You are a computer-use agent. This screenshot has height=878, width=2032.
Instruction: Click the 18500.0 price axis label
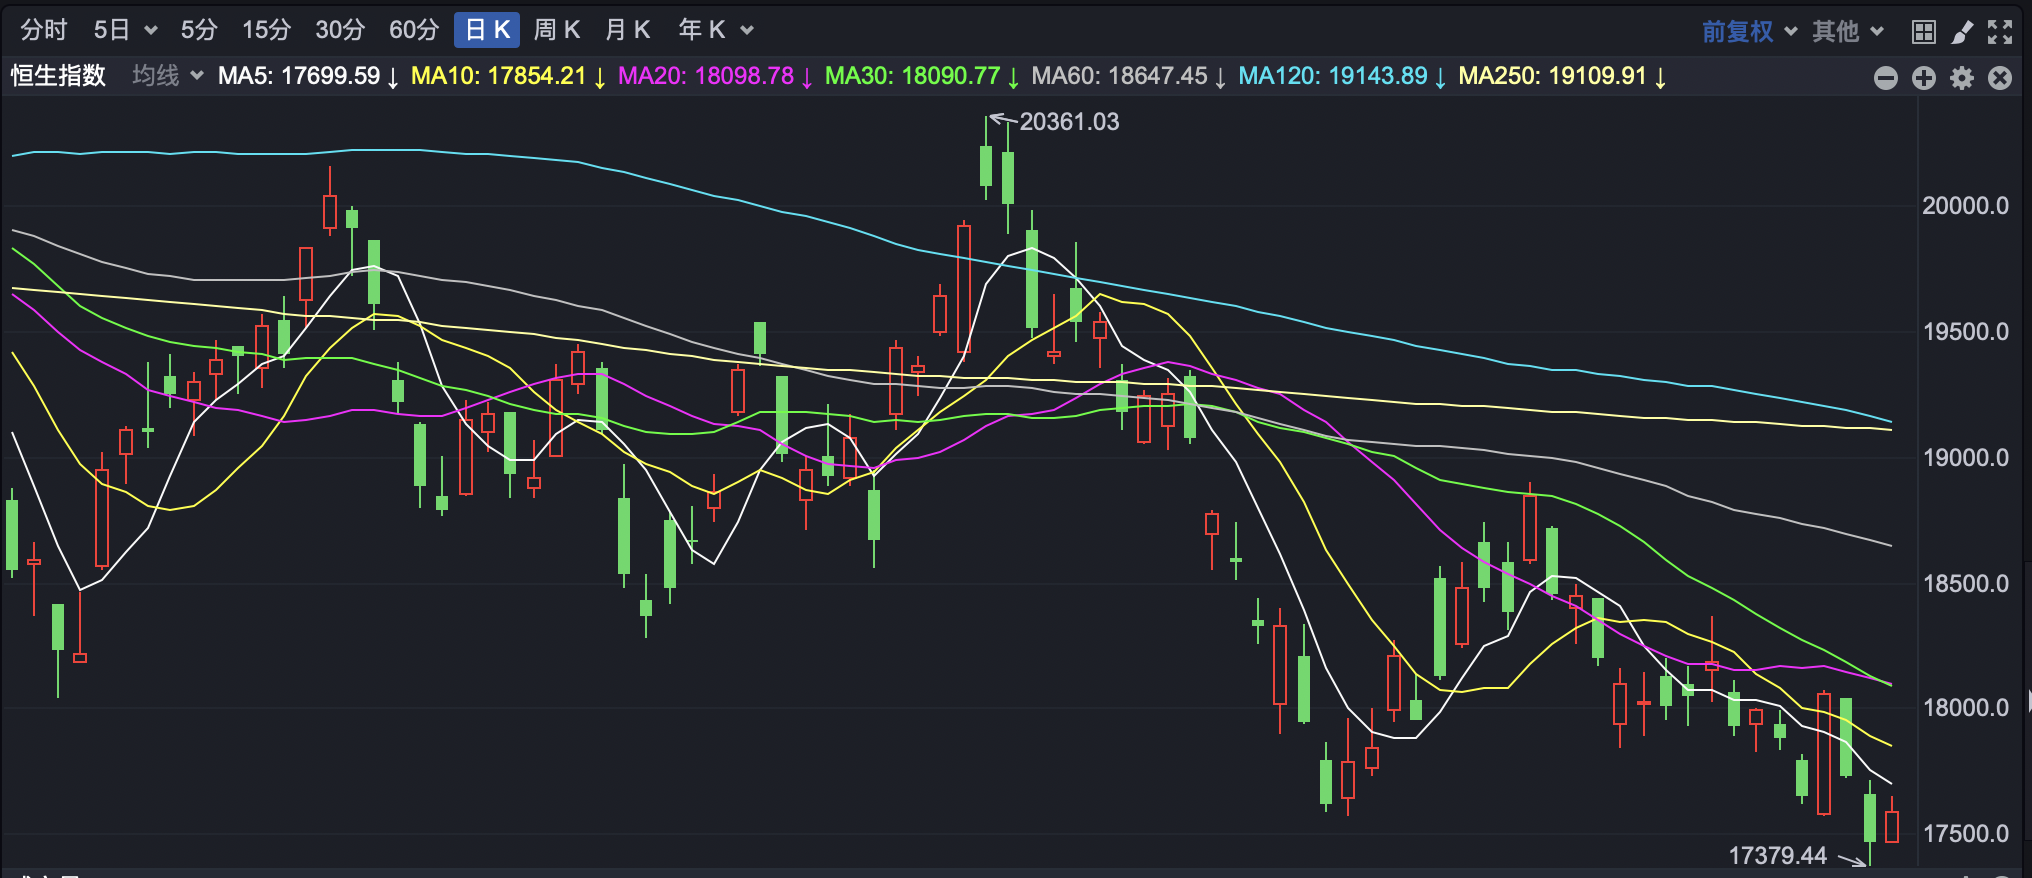click(x=1965, y=584)
